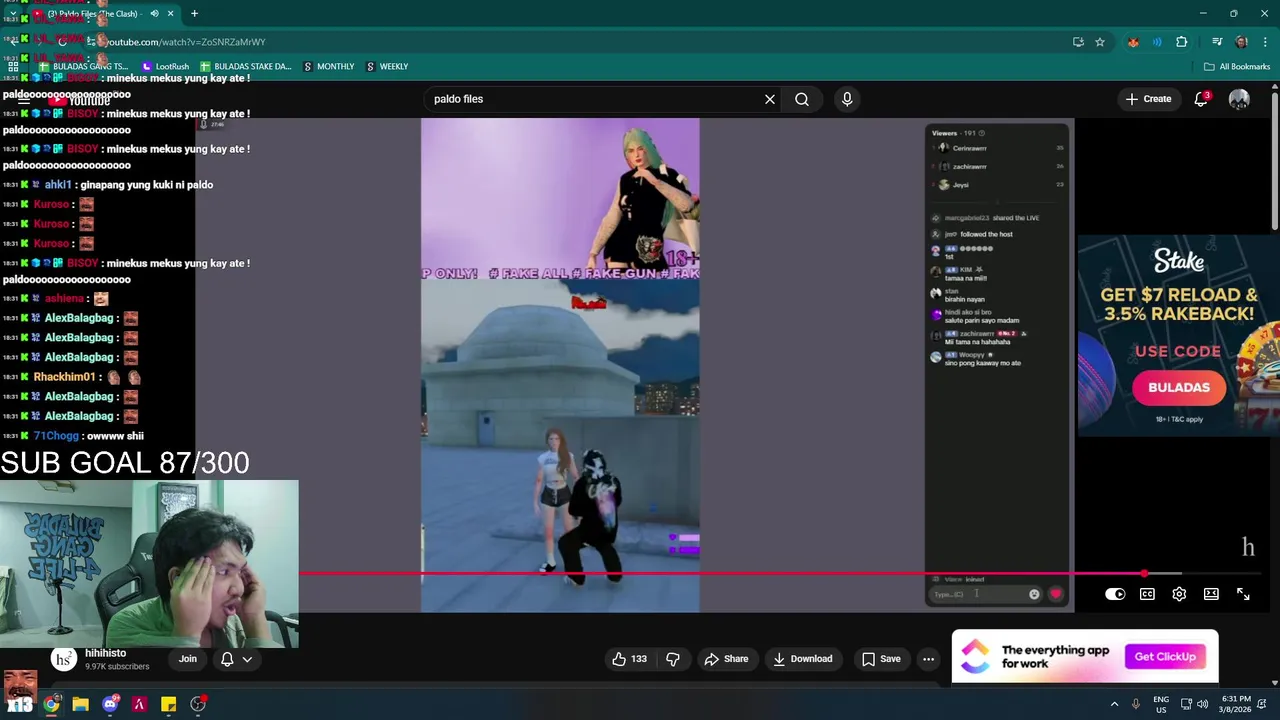
Task: Start voice search with the microphone icon
Action: pos(847,99)
